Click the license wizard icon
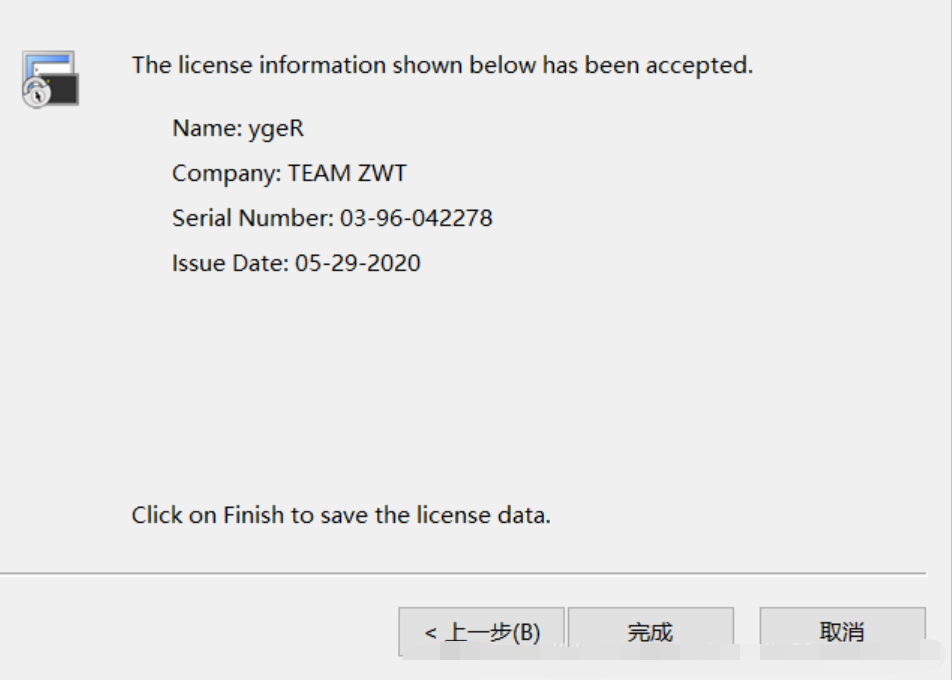Screen dimensions: 952x680 [x=51, y=78]
